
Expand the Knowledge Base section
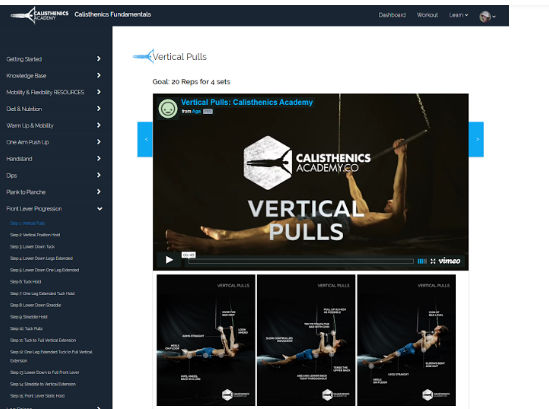[x=54, y=76]
